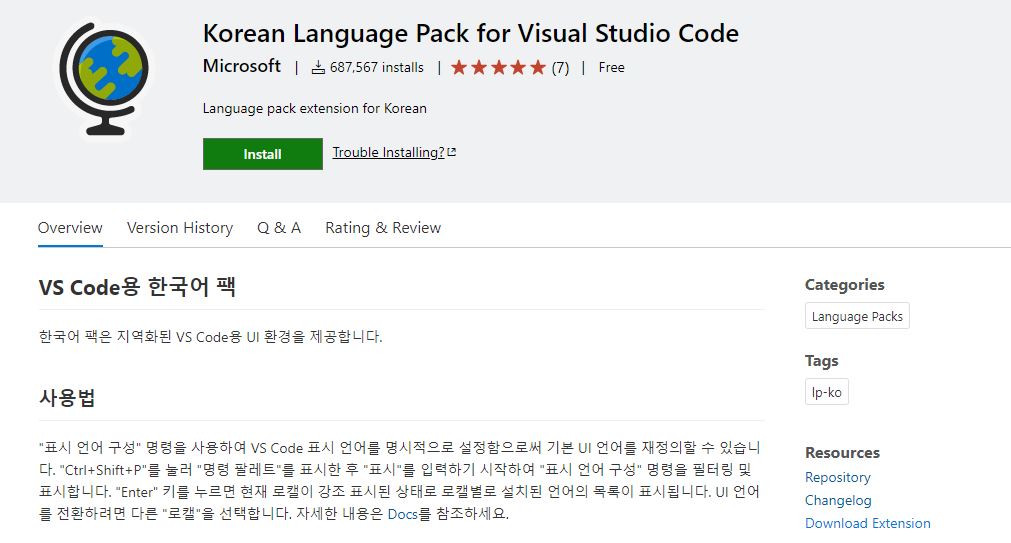1011x543 pixels.
Task: Click the (7) review count
Action: (x=560, y=68)
